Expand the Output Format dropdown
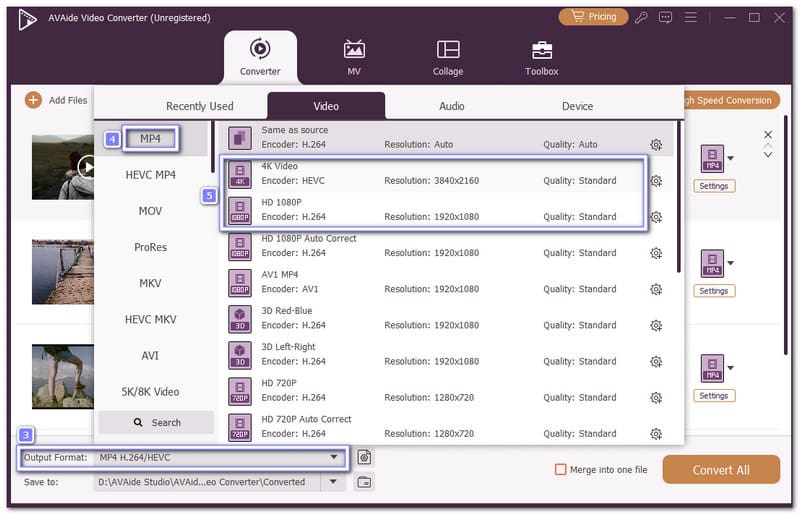The image size is (800, 515). coord(335,458)
